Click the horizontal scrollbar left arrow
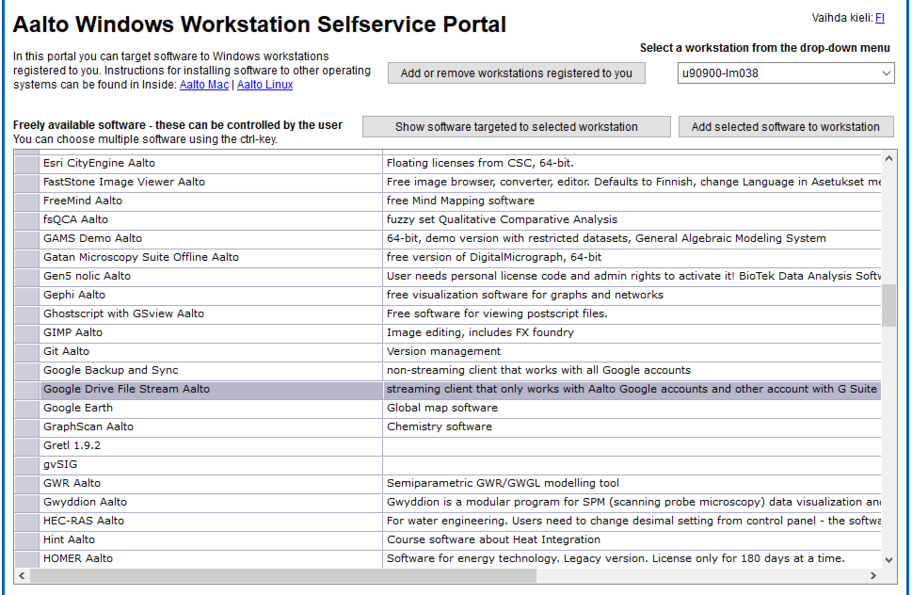The image size is (912, 595). click(x=22, y=576)
